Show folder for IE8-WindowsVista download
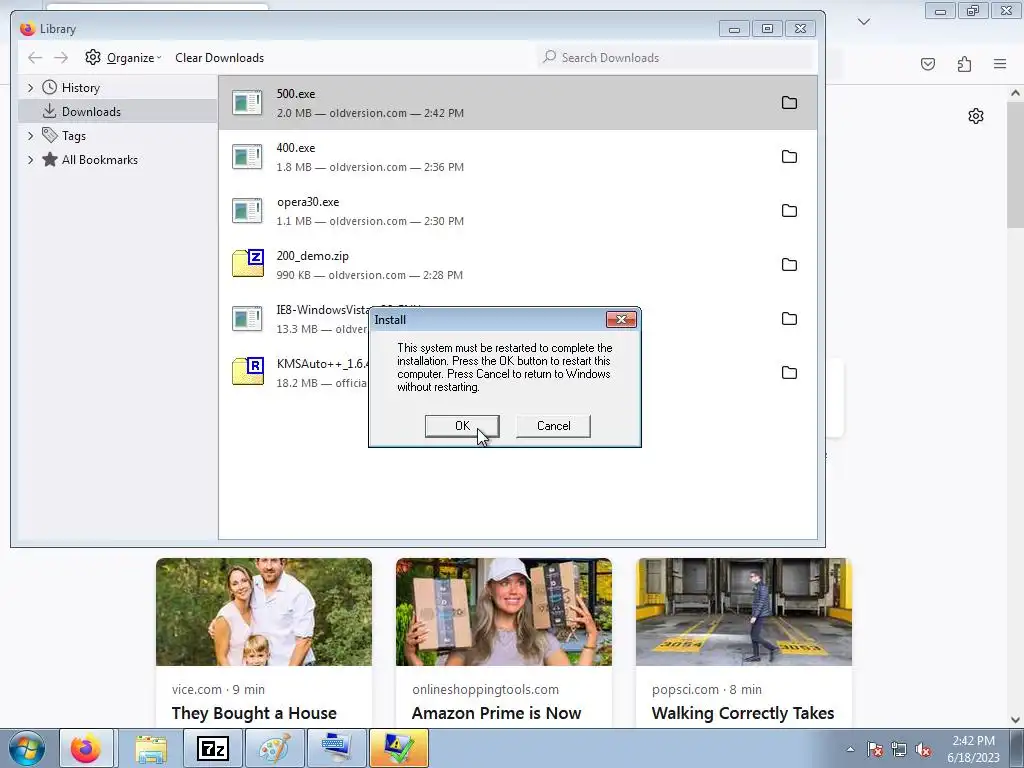Screen dimensions: 1024x768 789,319
